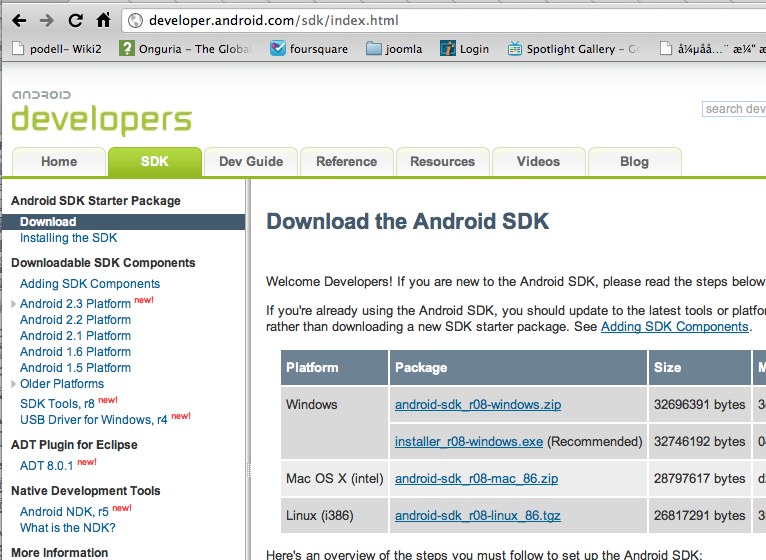Open the joomla bookmarks folder
This screenshot has width=766, height=560.
[394, 49]
